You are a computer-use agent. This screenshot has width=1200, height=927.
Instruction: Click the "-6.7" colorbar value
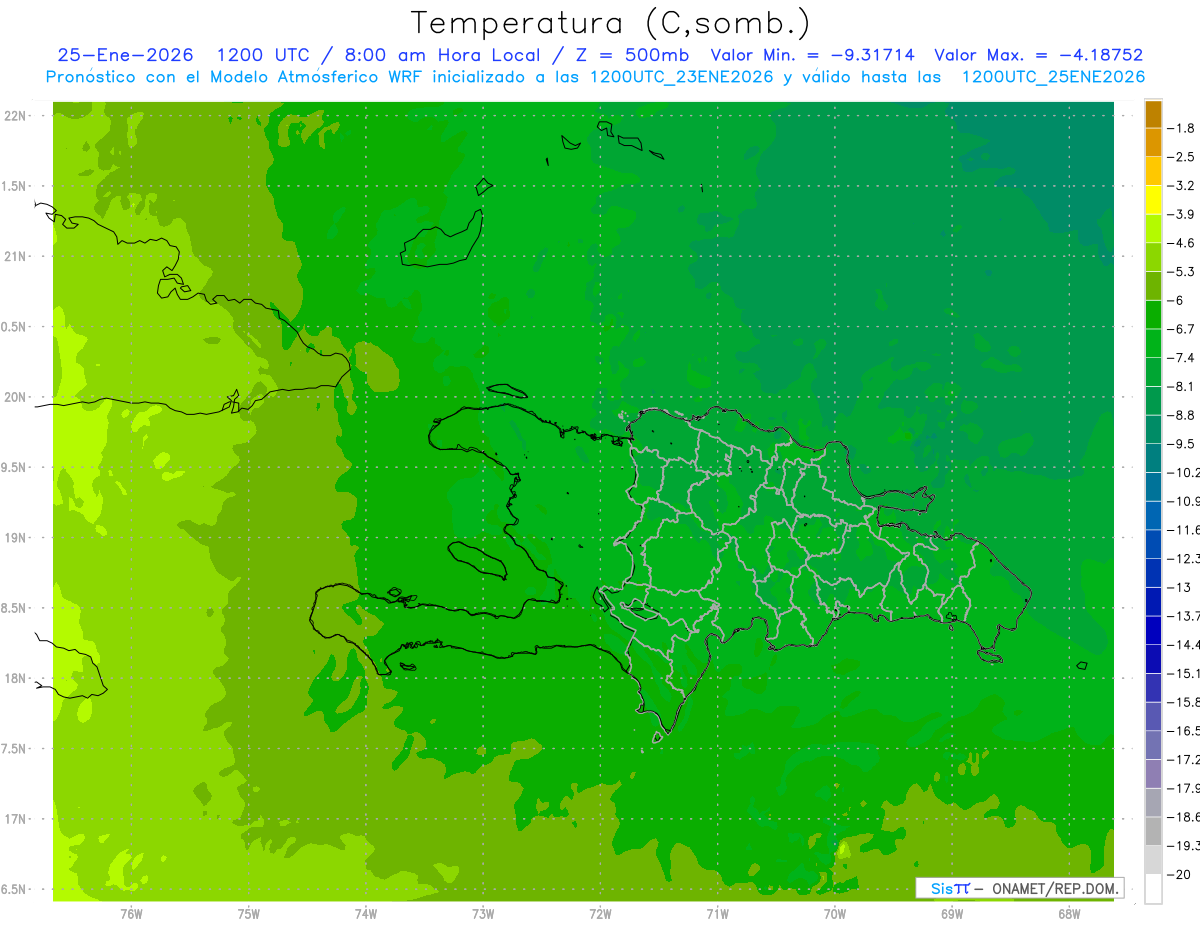pyautogui.click(x=1182, y=329)
